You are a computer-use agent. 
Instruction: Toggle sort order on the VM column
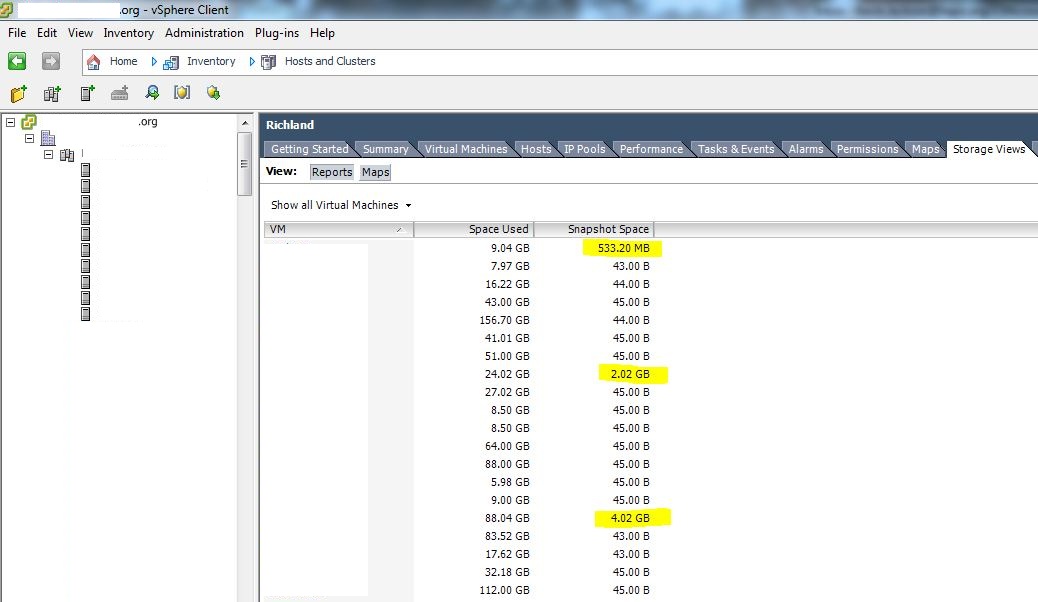(338, 229)
